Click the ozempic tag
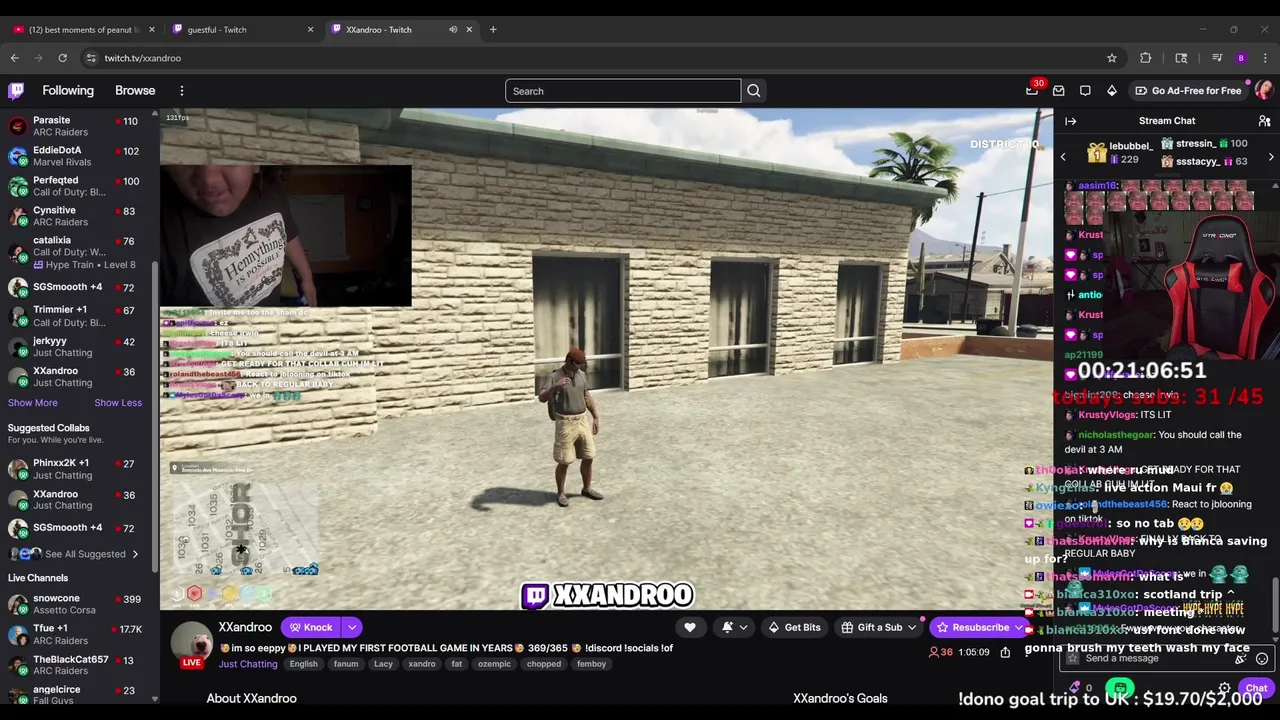The image size is (1280, 720). [494, 664]
